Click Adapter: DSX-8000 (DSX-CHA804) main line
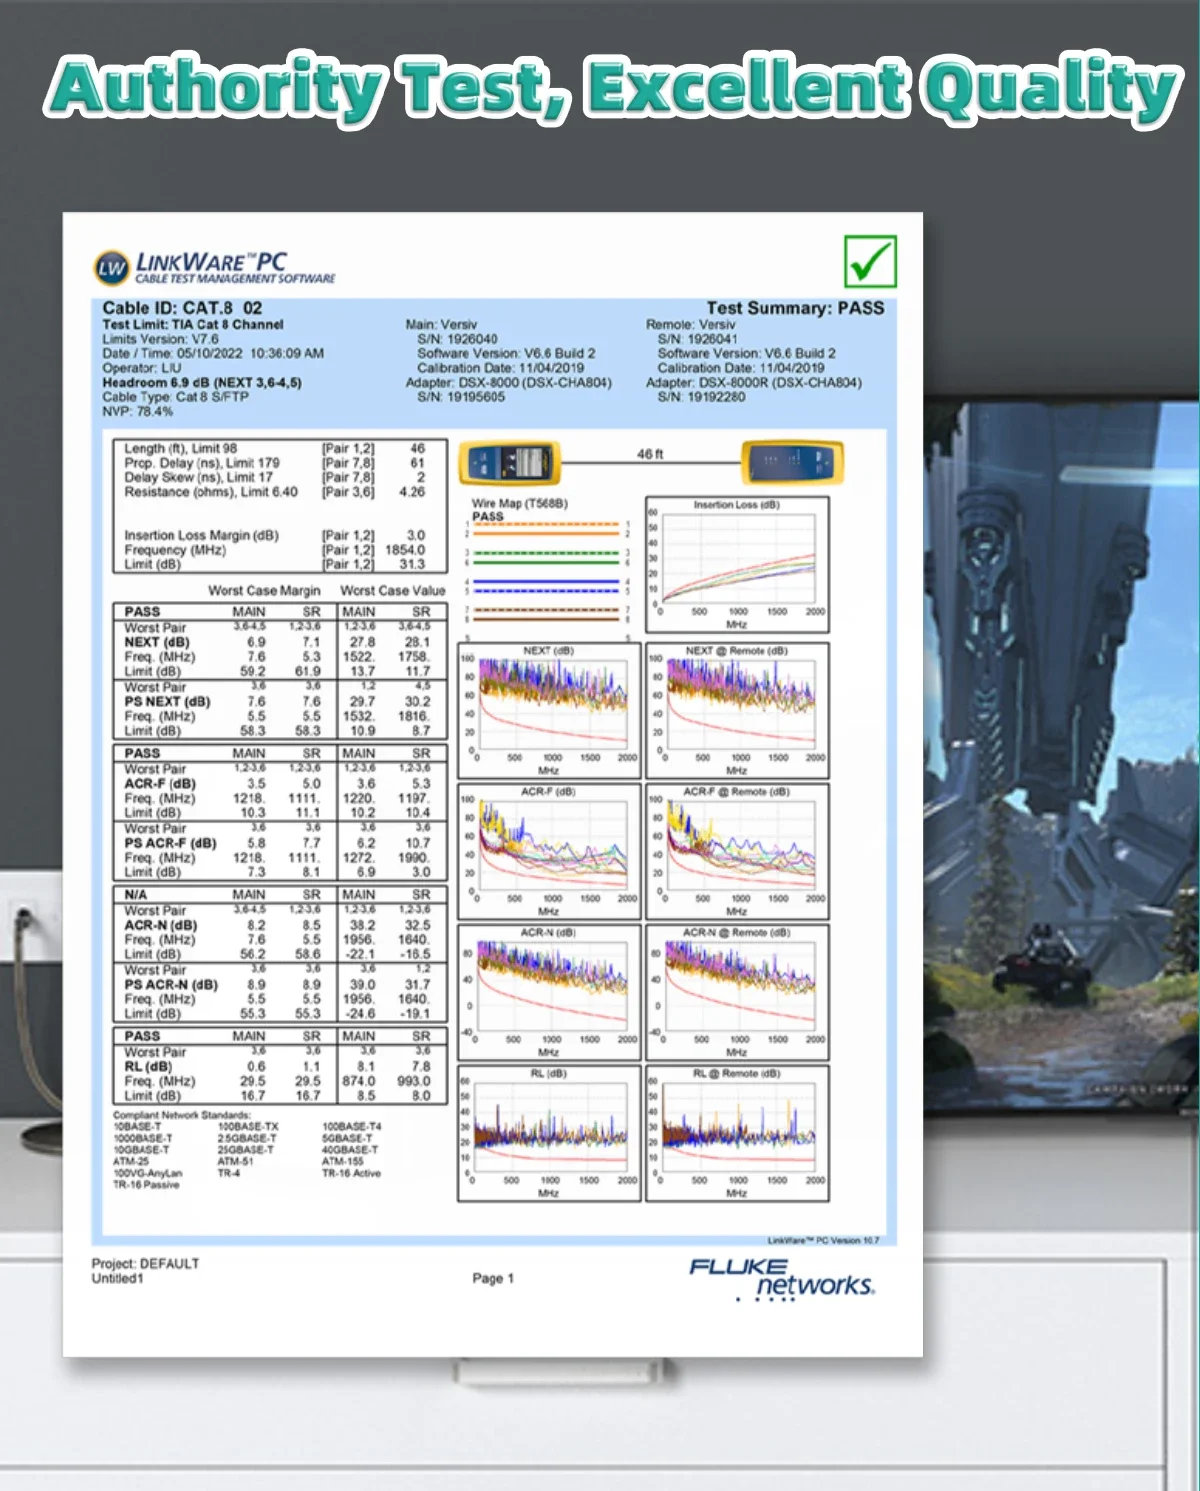This screenshot has height=1491, width=1200. coord(508,382)
